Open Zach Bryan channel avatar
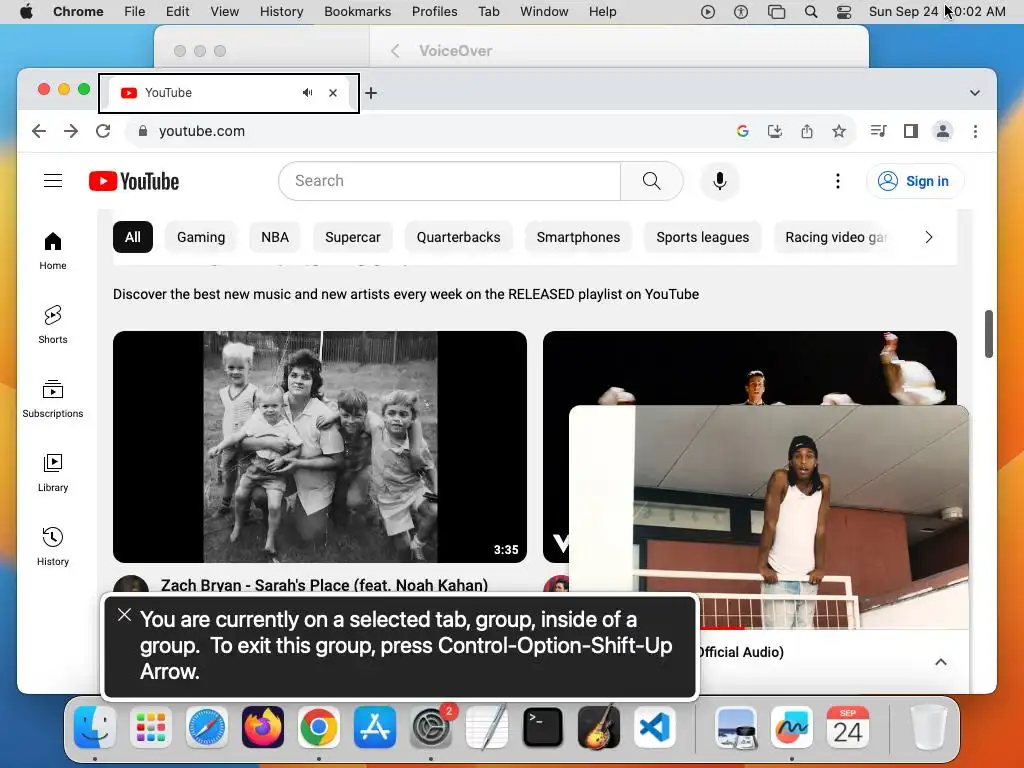The width and height of the screenshot is (1024, 768). coord(131,583)
